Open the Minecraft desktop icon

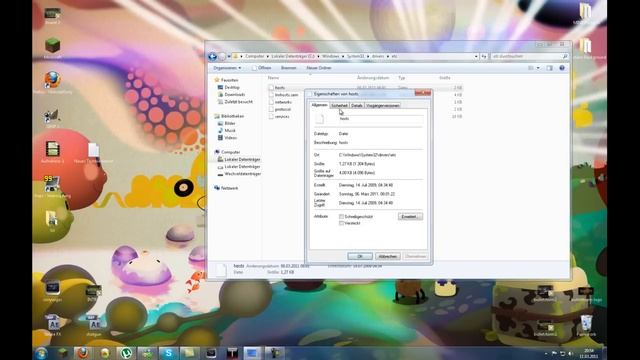point(53,48)
